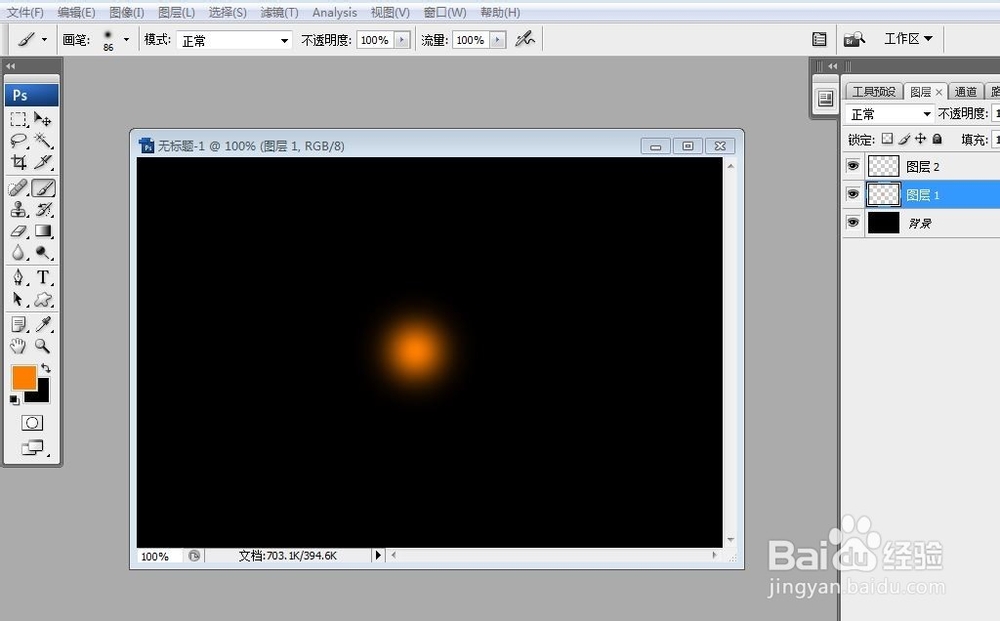Open the brushes palette toggle button

click(820, 40)
